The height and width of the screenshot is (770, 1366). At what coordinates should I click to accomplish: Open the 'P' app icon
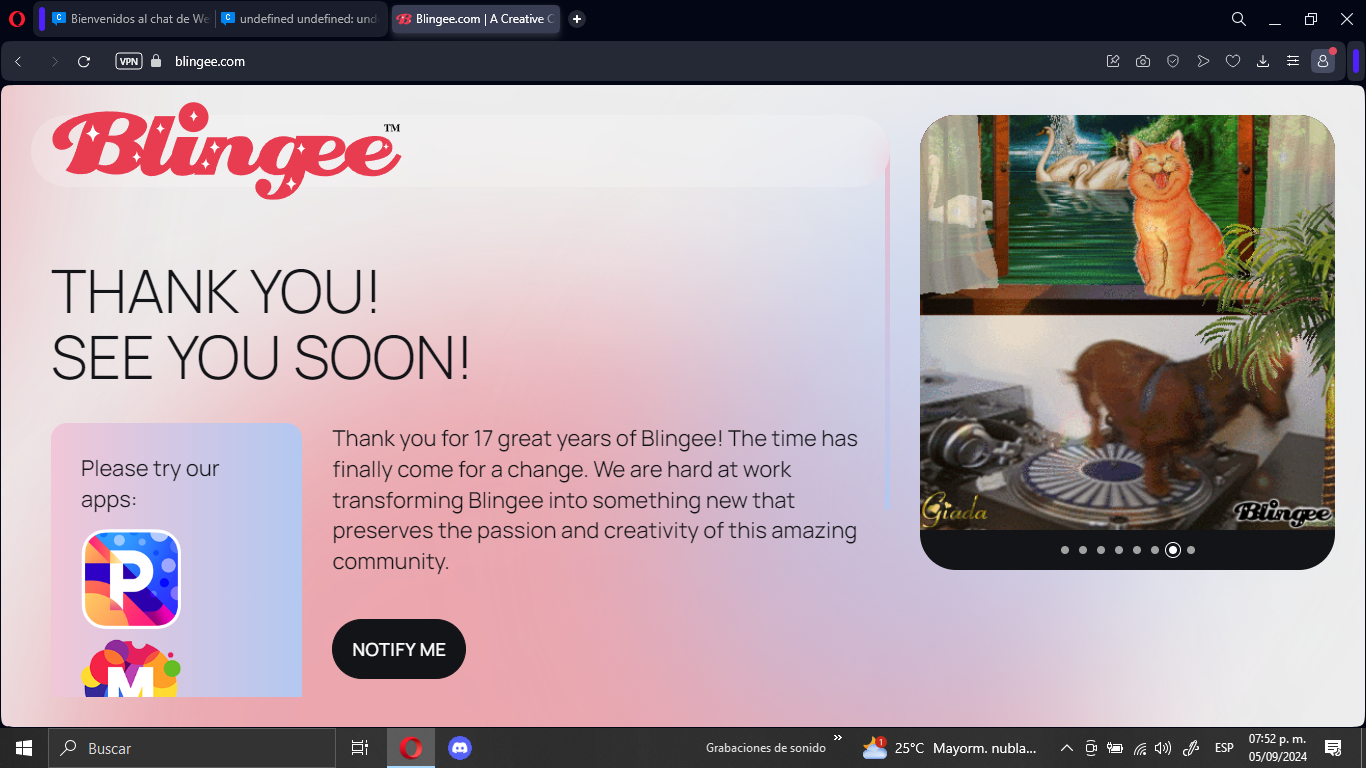coord(131,579)
